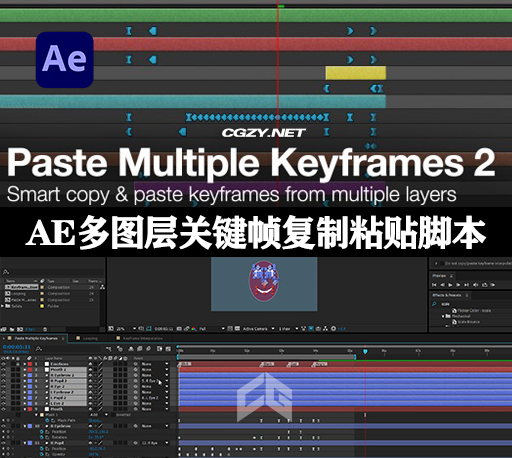Collapse layer 9 Mouth twirl arrow
The image size is (512, 458).
25,409
